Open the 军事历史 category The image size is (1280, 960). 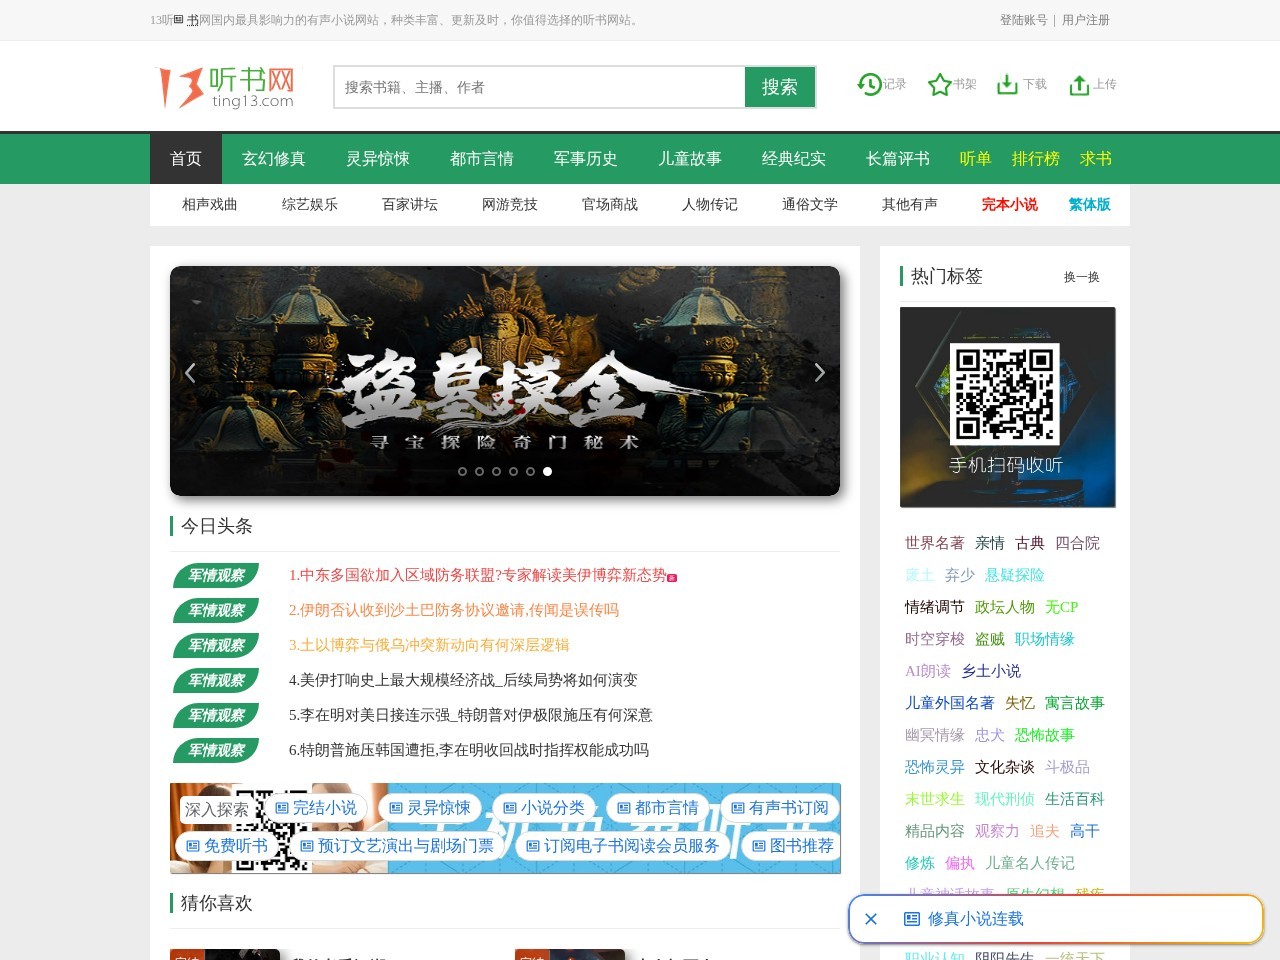point(586,159)
